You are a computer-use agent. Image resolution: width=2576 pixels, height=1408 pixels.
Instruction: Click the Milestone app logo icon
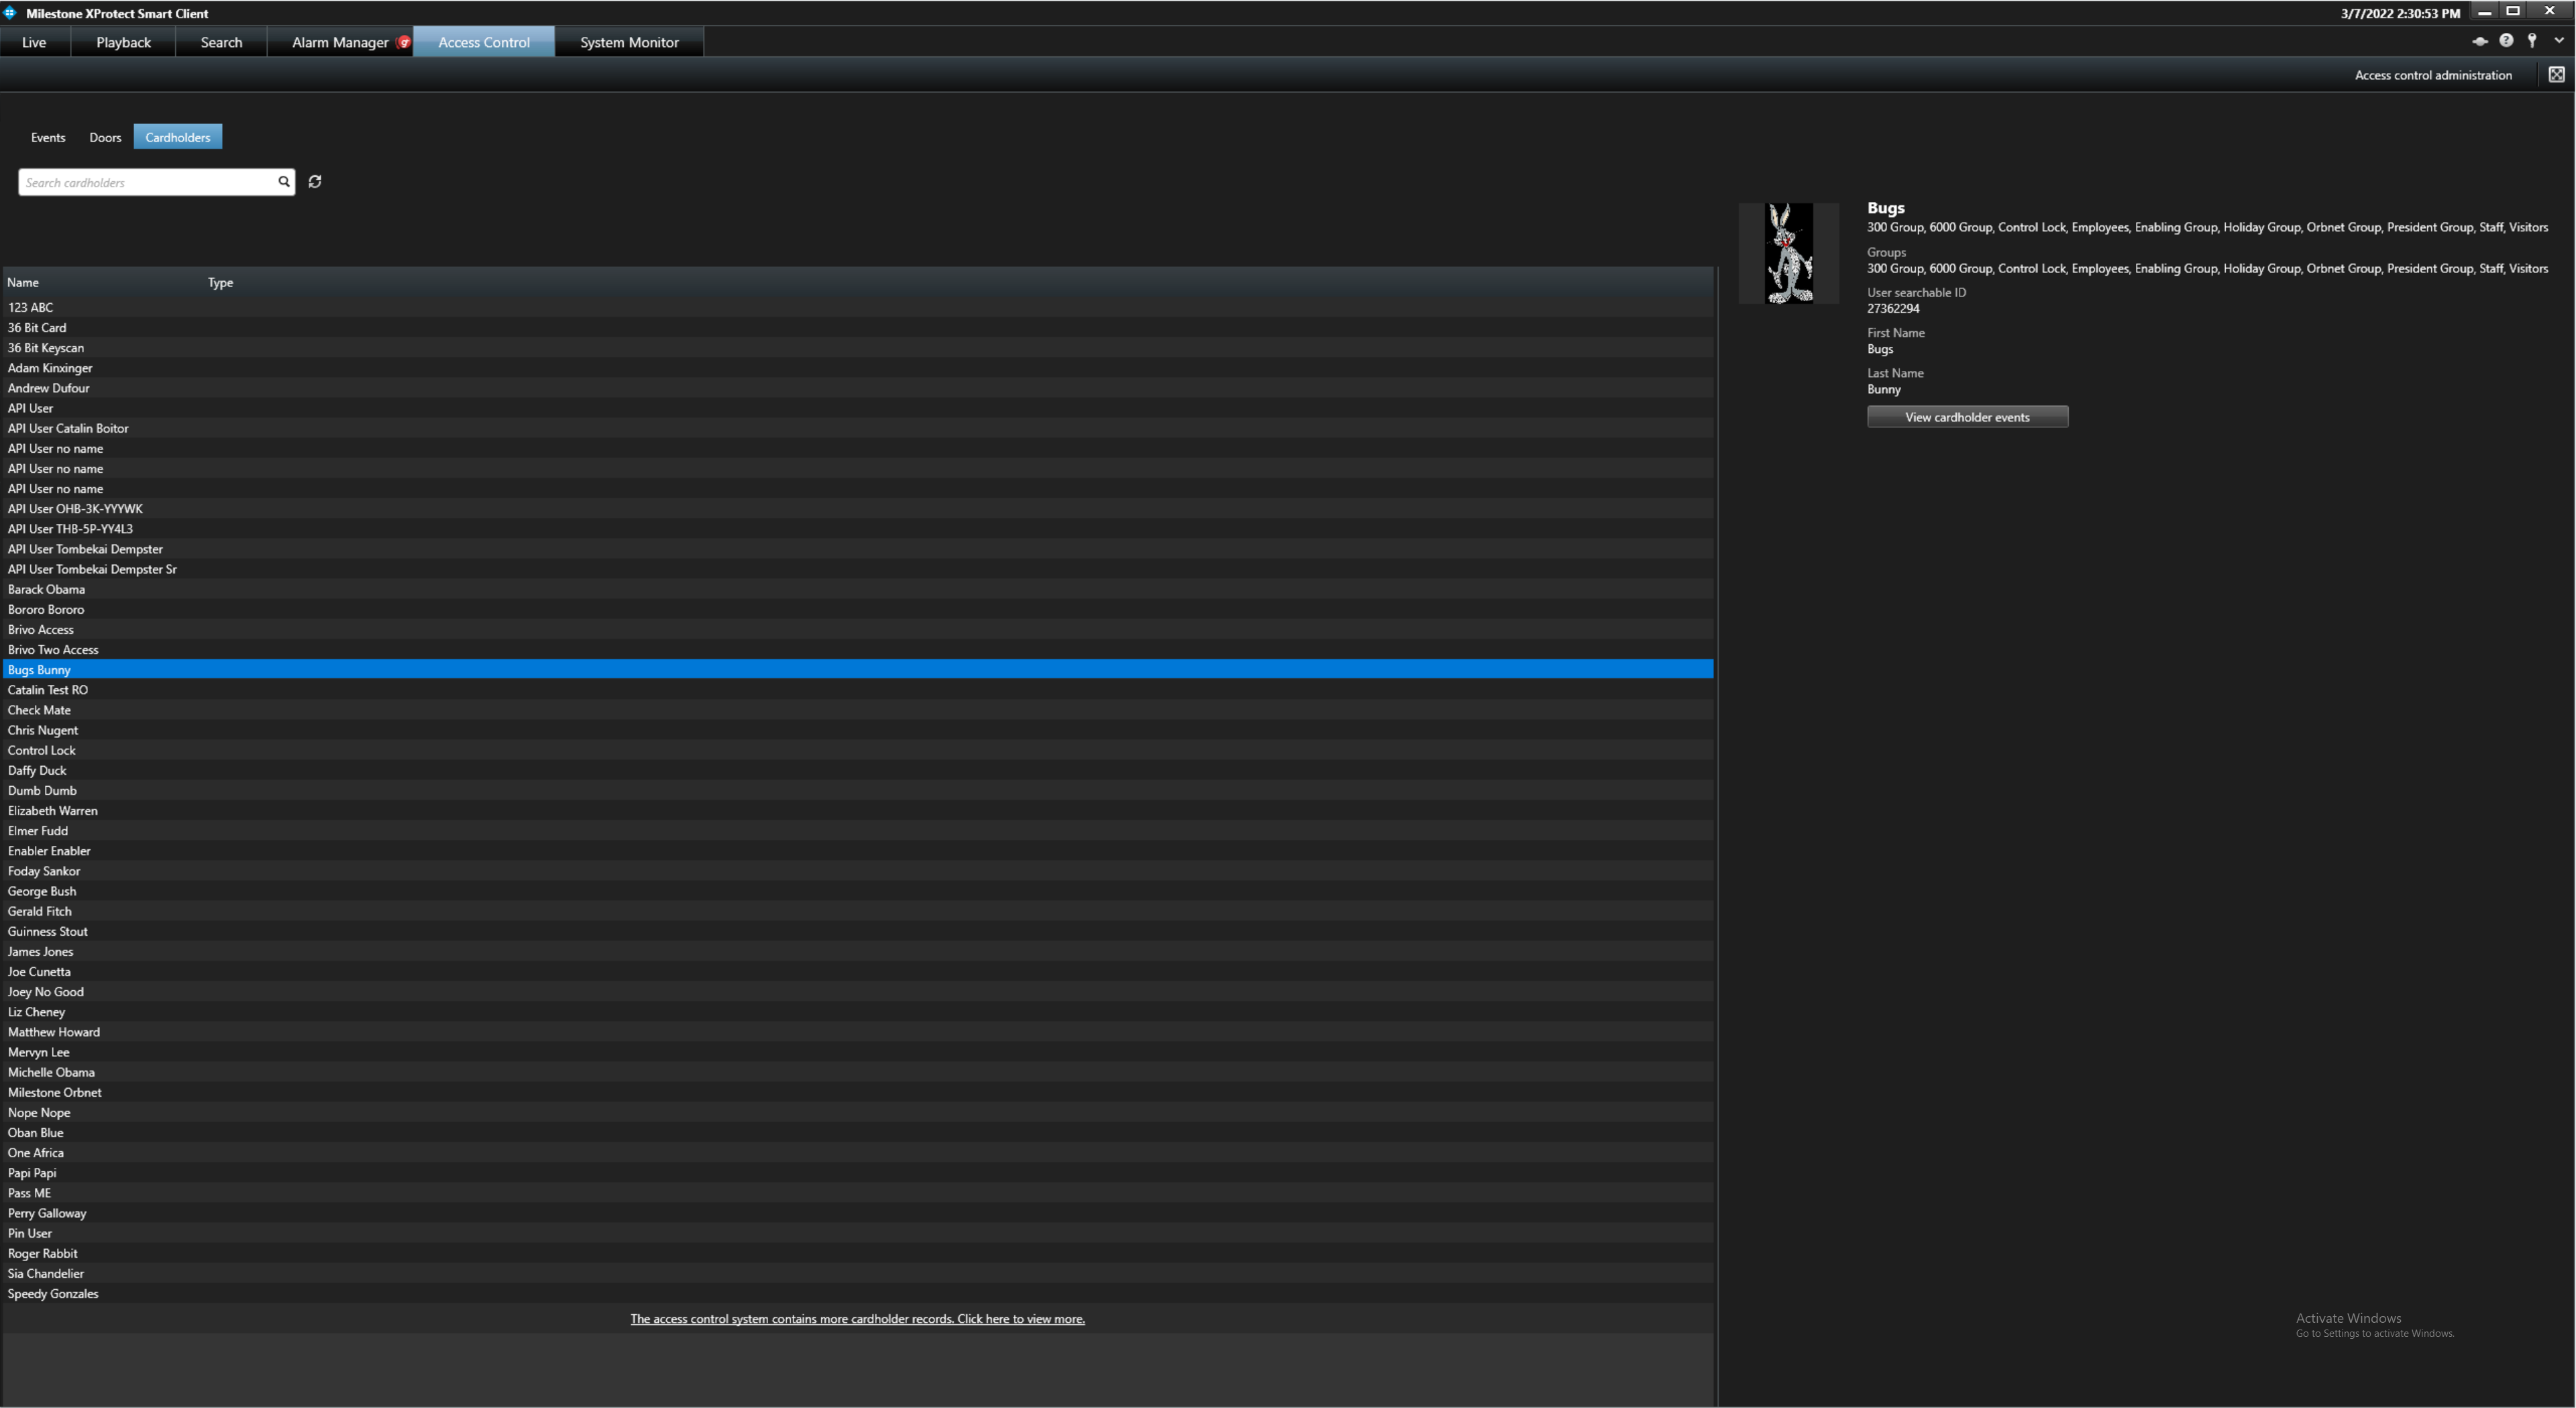tap(10, 13)
